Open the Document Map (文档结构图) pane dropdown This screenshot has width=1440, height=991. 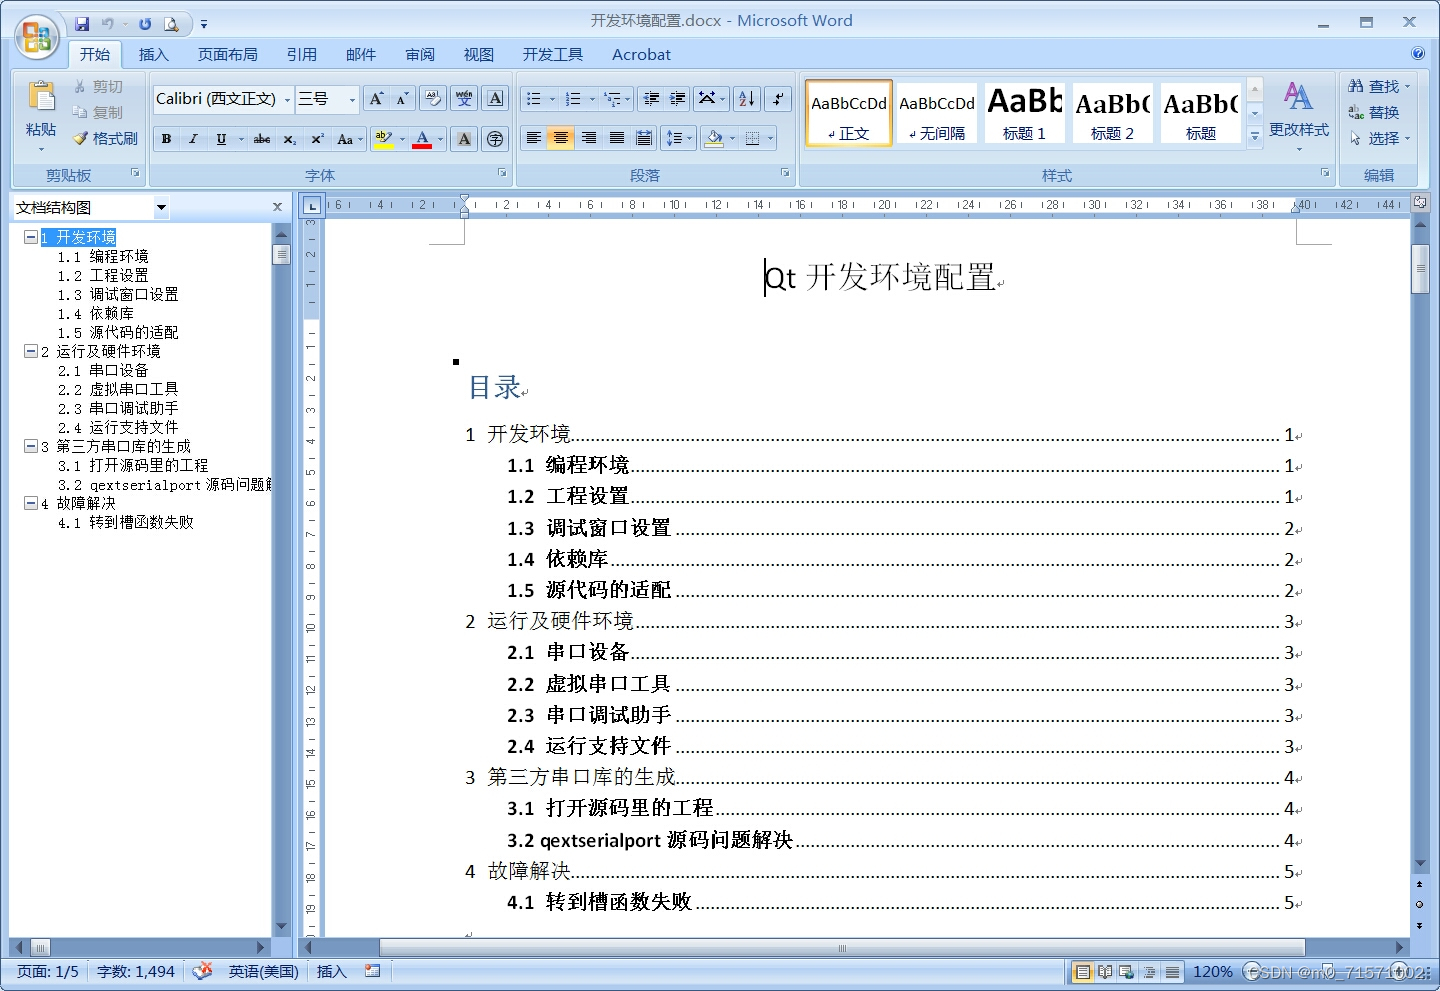(x=161, y=208)
